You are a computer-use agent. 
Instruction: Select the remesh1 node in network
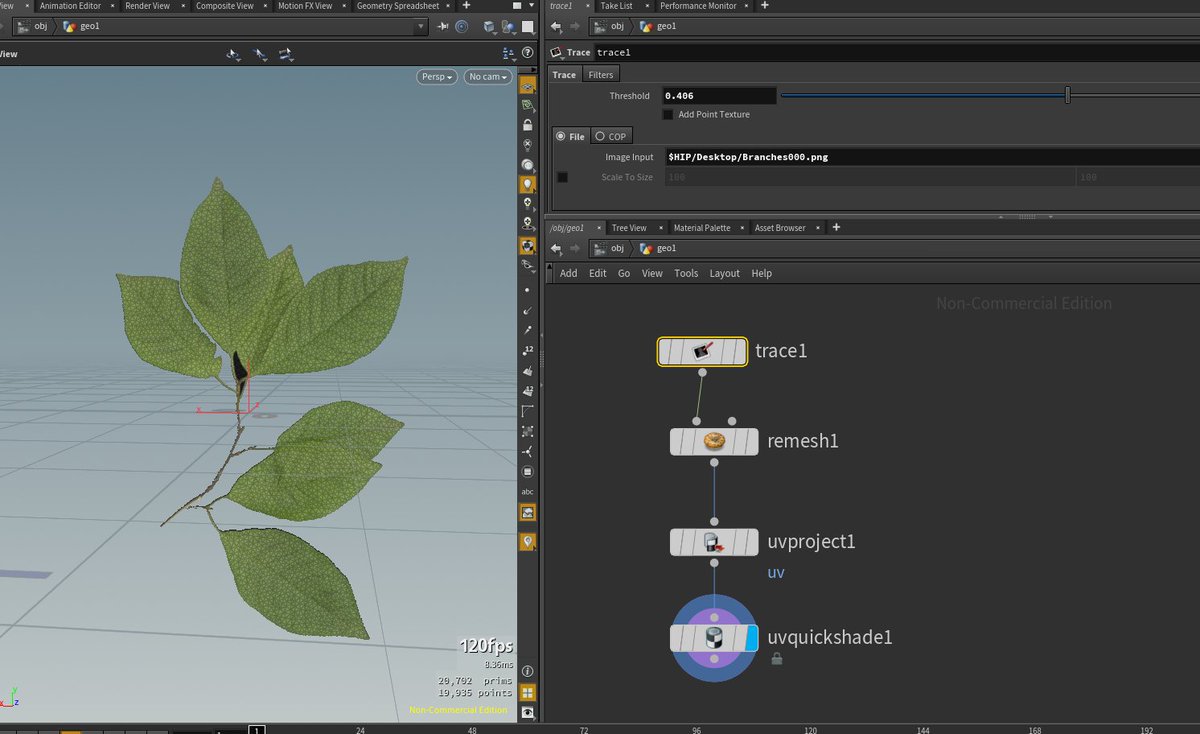click(714, 441)
